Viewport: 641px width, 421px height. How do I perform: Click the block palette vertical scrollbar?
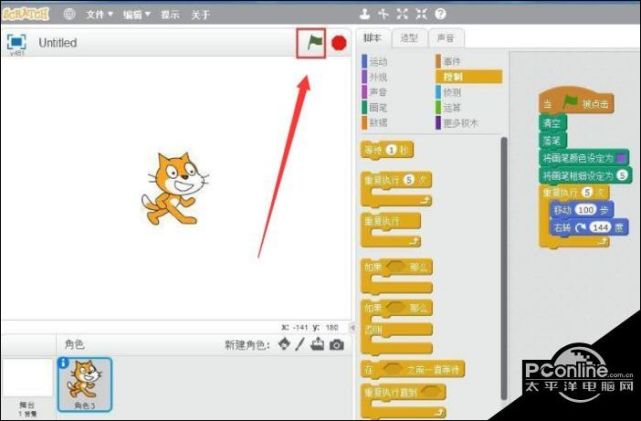click(x=504, y=268)
